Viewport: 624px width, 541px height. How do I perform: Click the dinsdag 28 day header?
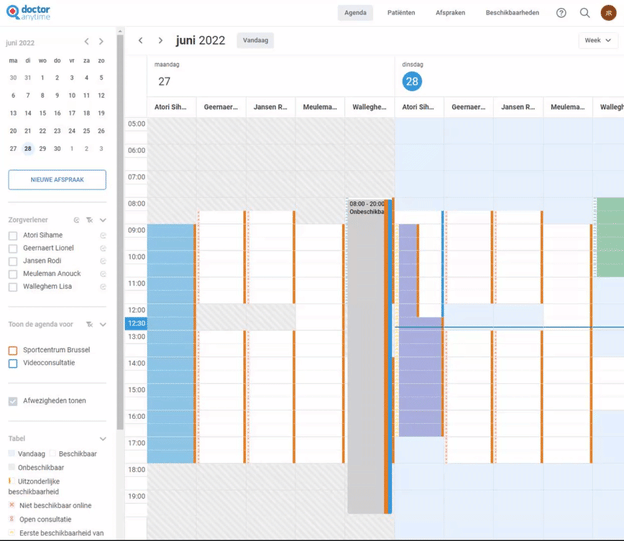(x=412, y=81)
